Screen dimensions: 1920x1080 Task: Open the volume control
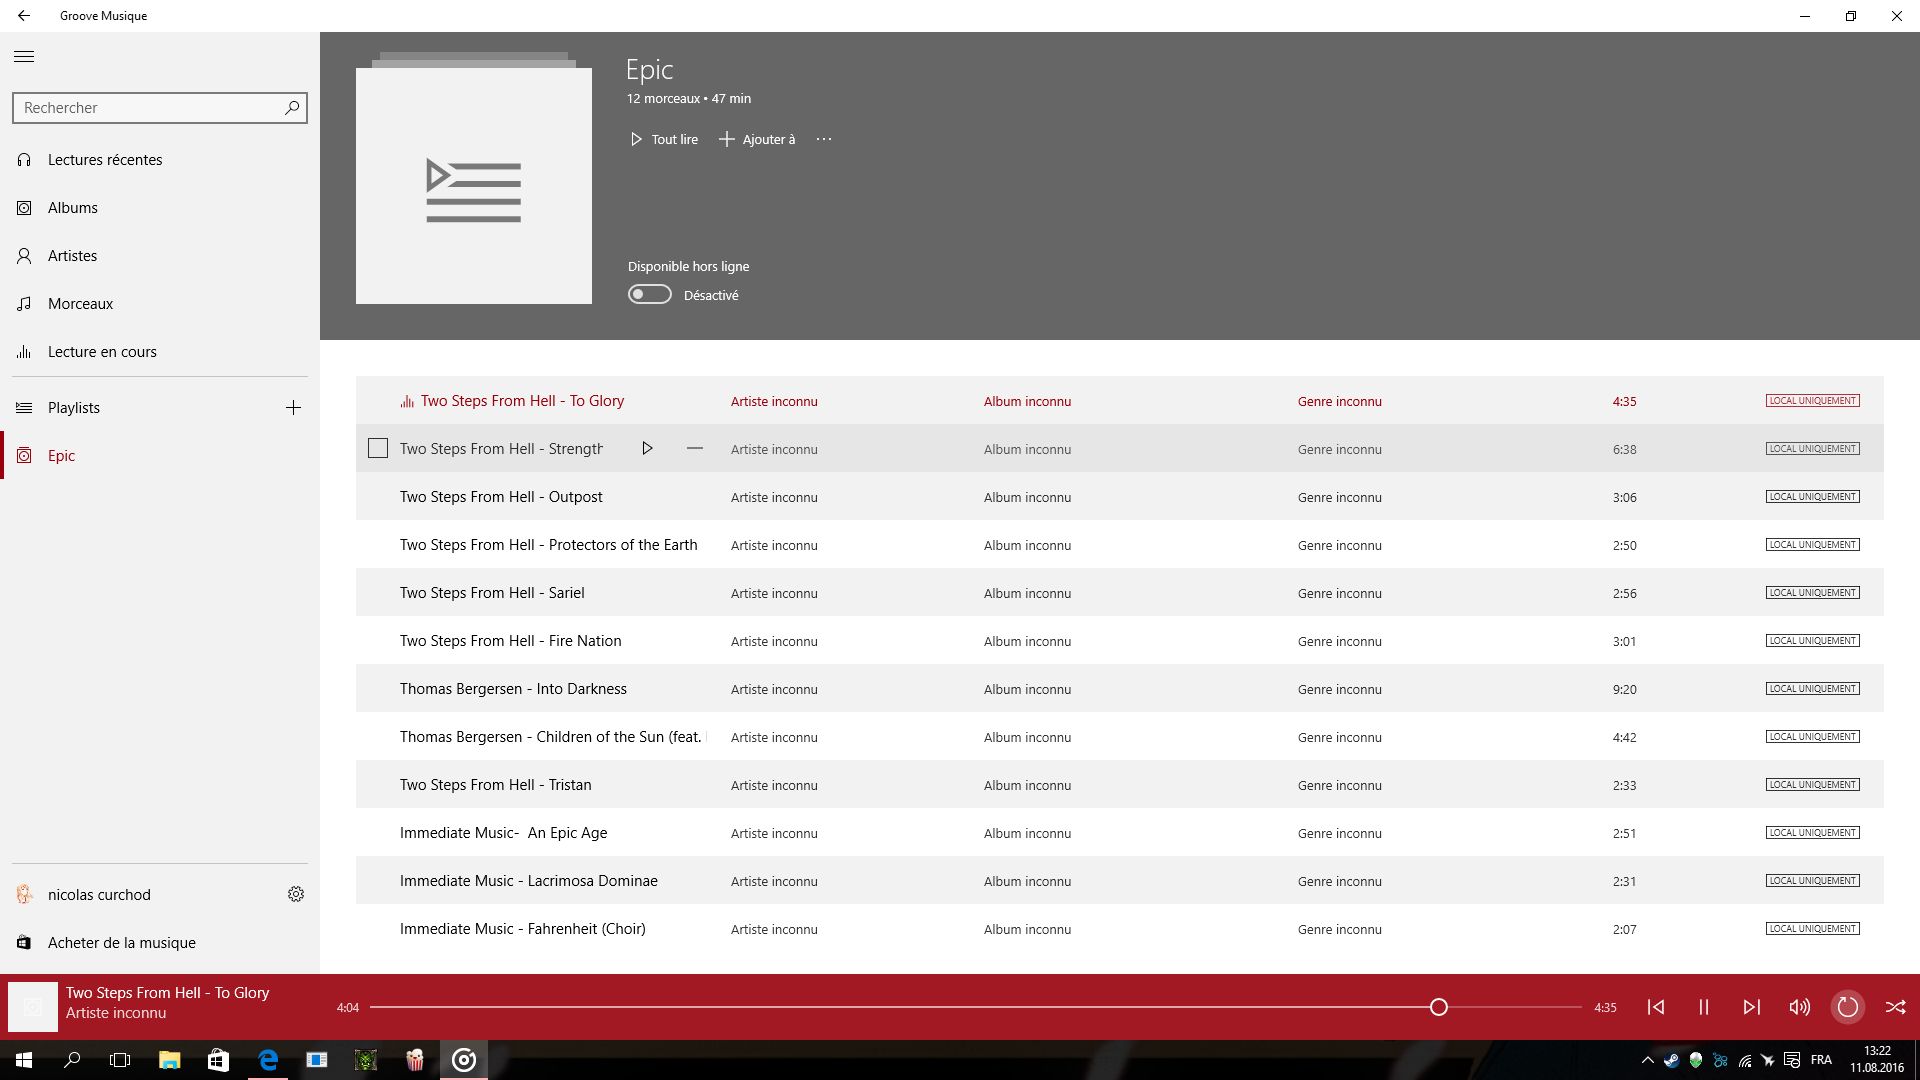1800,1007
